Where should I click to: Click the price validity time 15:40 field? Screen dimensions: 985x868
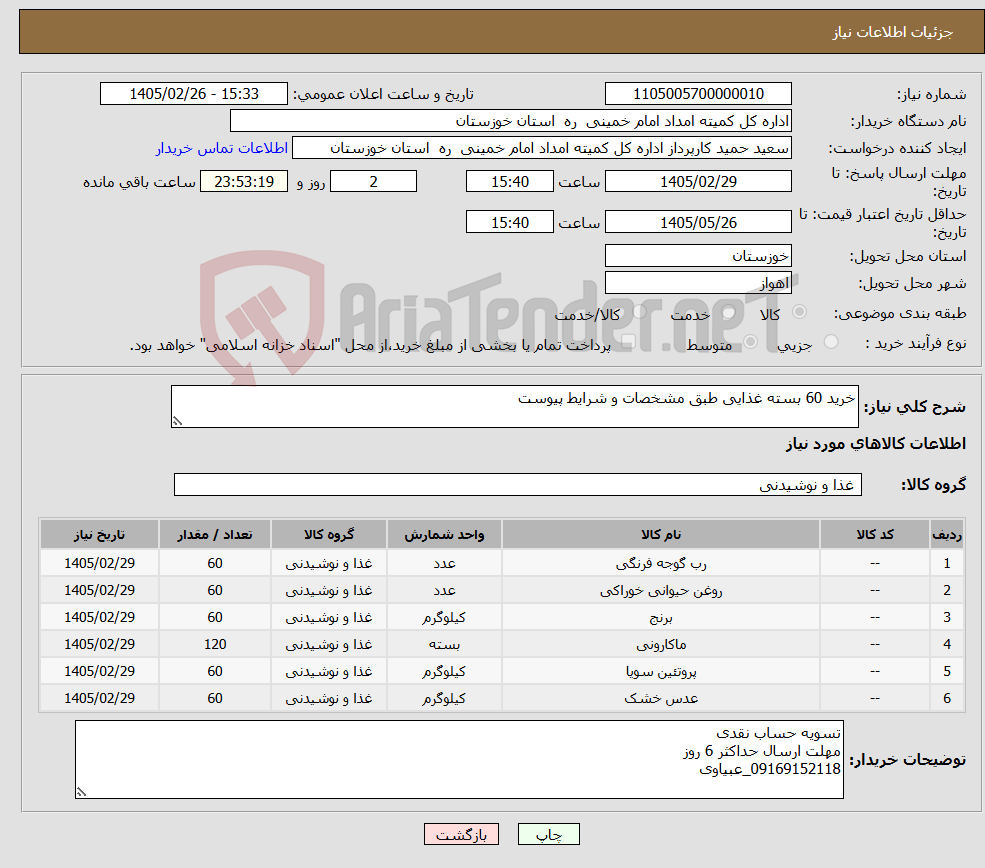[509, 222]
